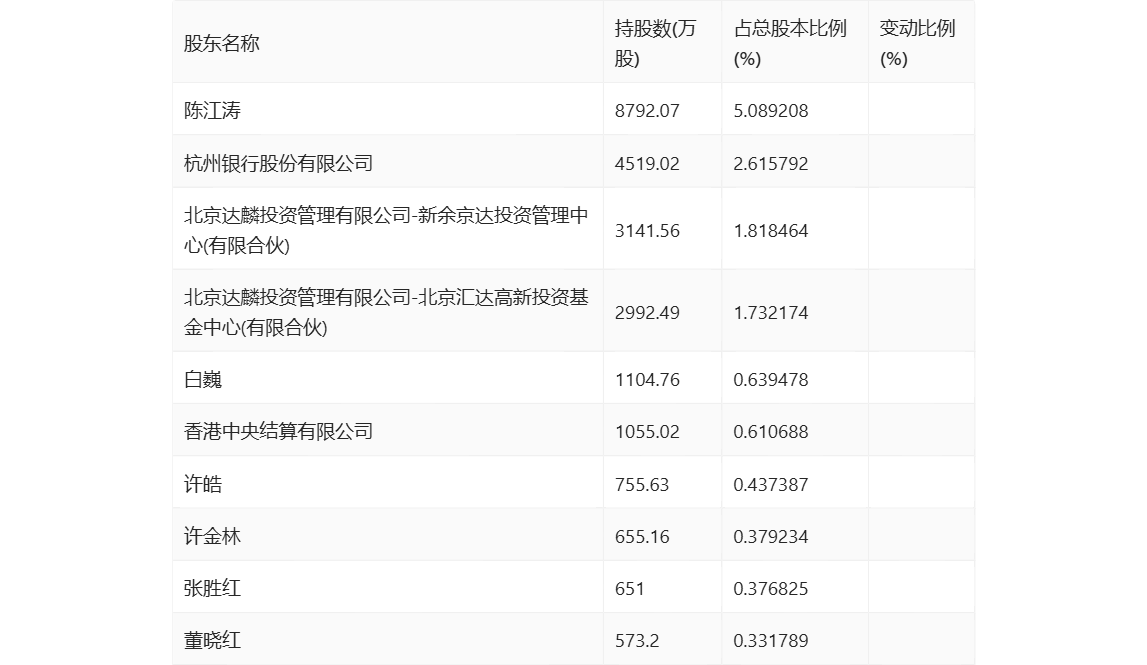
Task: Select the percentage 0.639478
Action: pos(771,380)
